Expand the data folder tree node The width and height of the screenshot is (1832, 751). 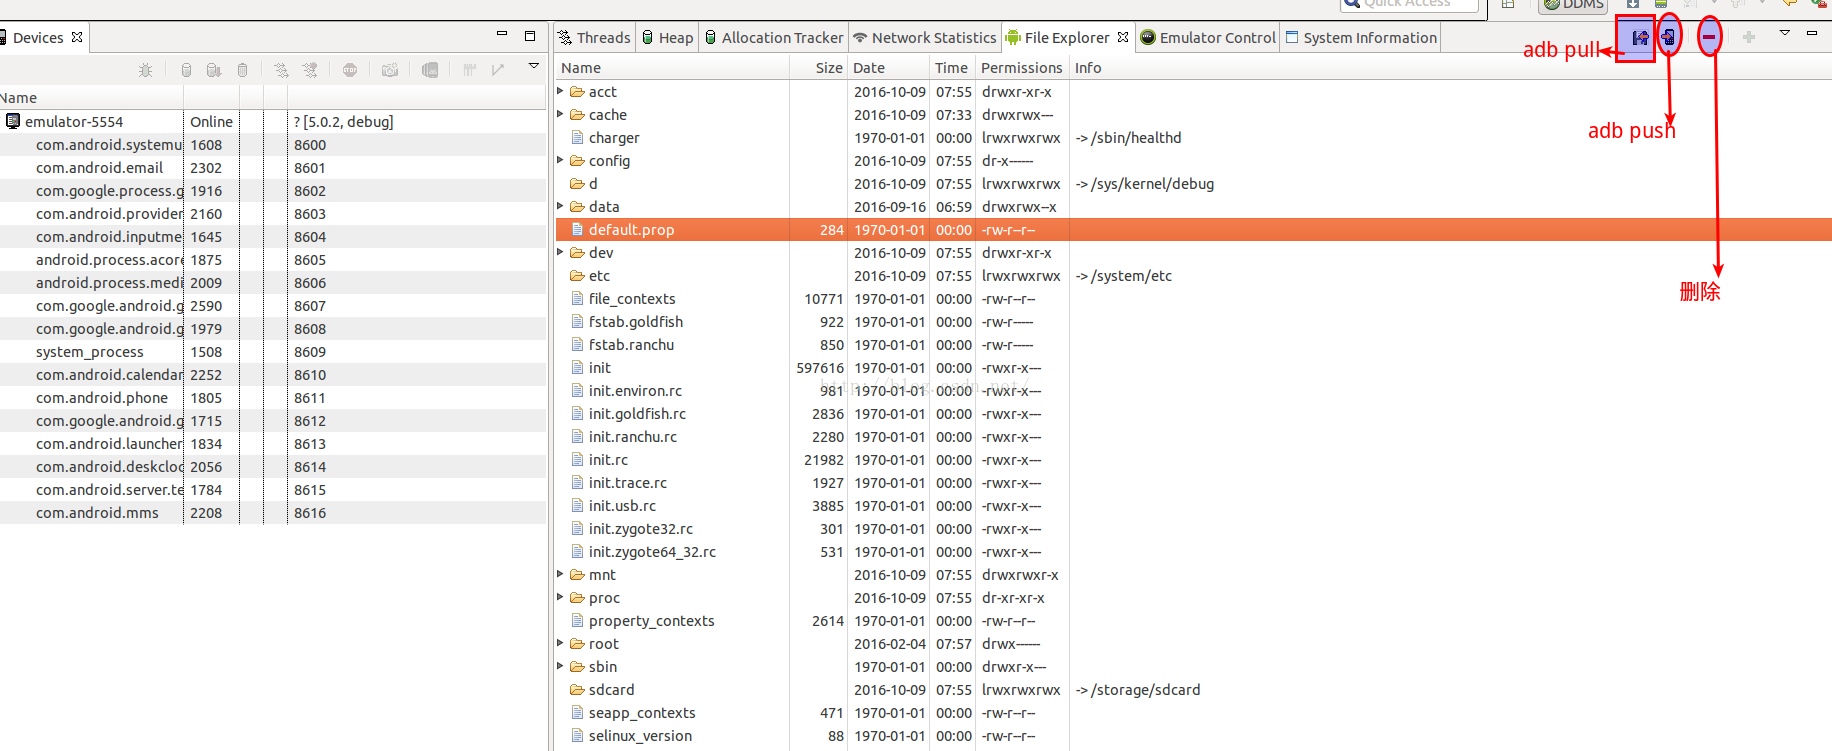[x=561, y=206]
